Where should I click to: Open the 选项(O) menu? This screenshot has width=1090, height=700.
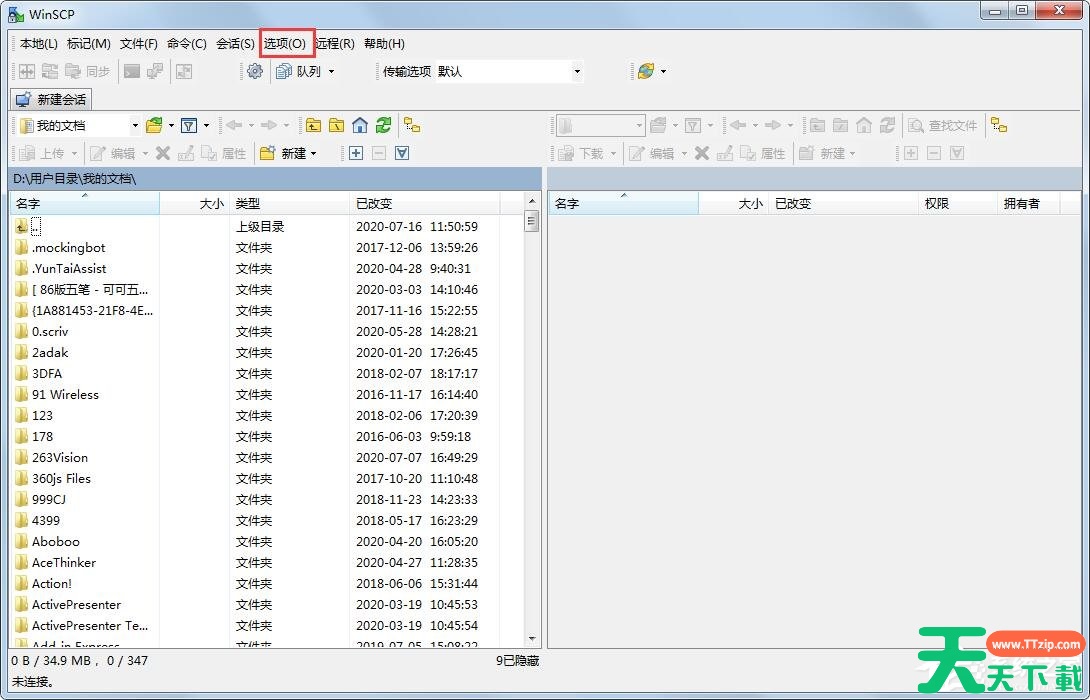pyautogui.click(x=285, y=44)
